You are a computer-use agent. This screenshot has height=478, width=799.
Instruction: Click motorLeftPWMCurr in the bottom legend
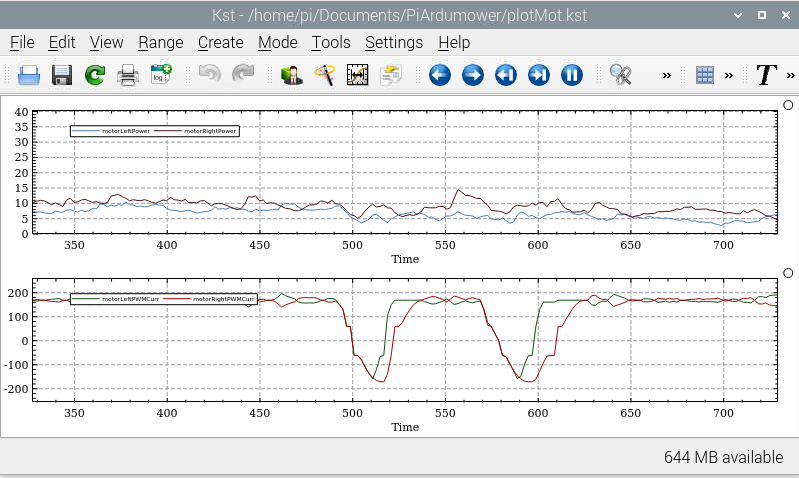click(130, 299)
